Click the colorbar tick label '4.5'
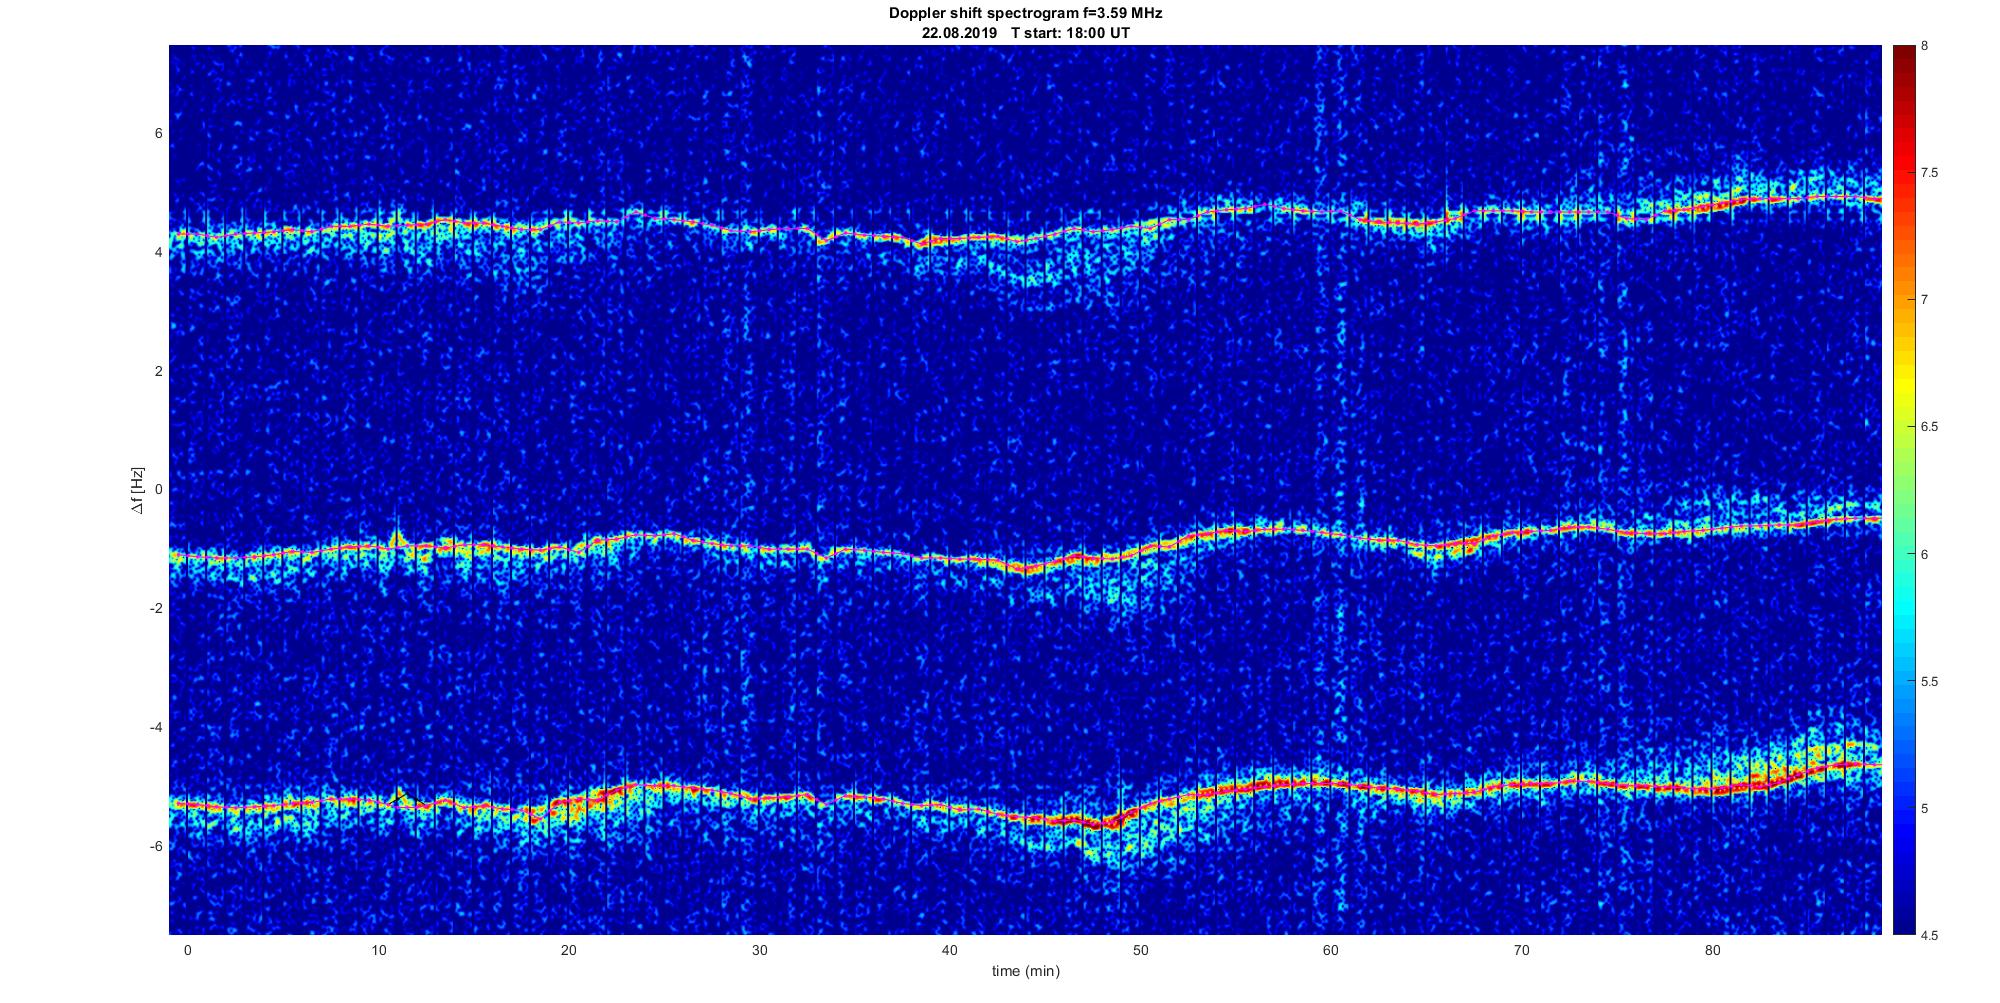This screenshot has width=2000, height=1003. 1929,935
